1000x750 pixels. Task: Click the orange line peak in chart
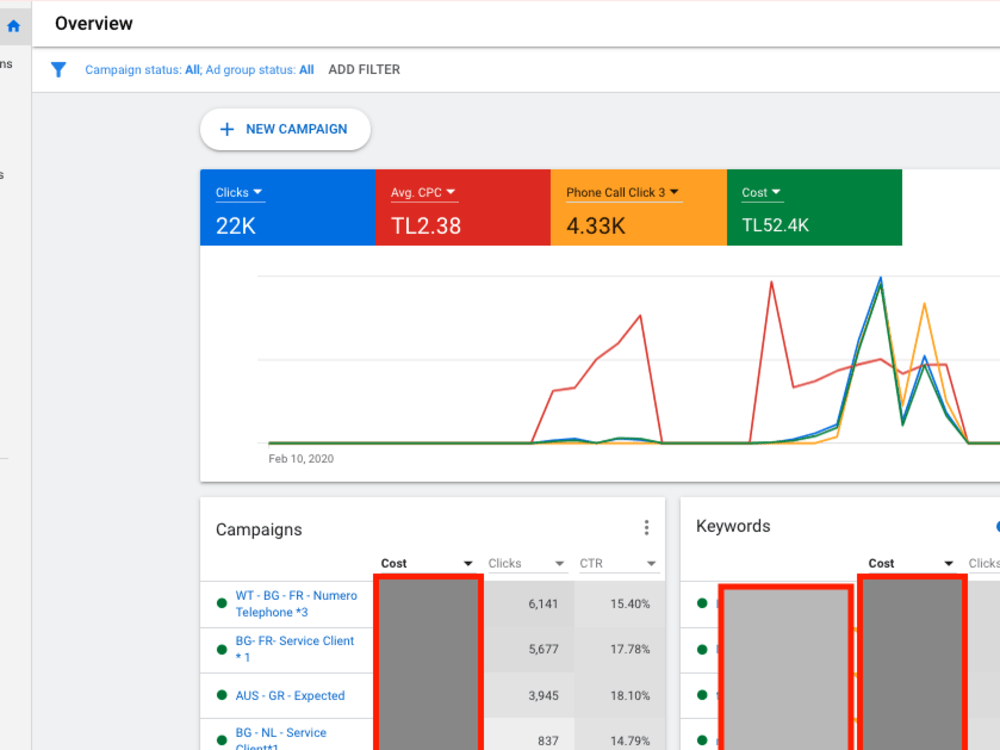click(924, 304)
